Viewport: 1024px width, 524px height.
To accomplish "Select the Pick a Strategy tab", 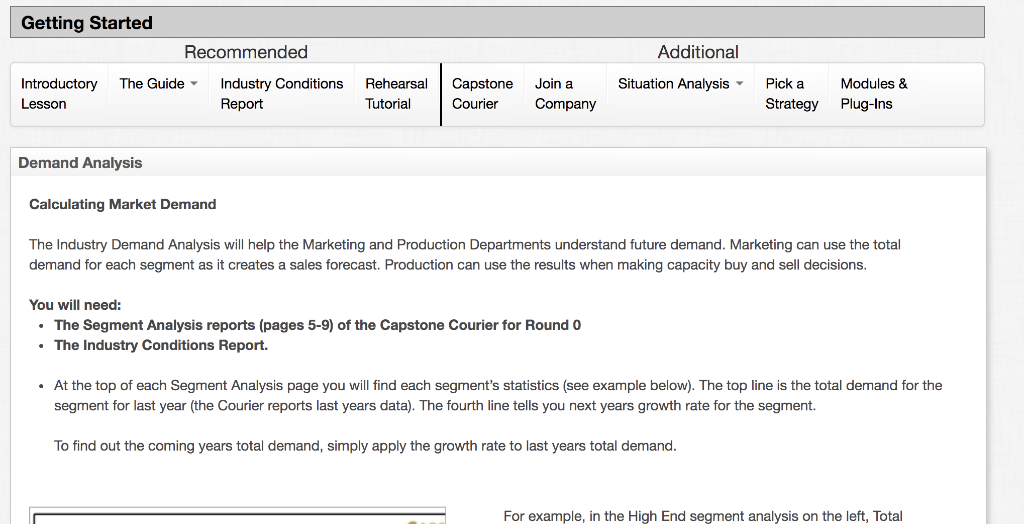I will (792, 94).
